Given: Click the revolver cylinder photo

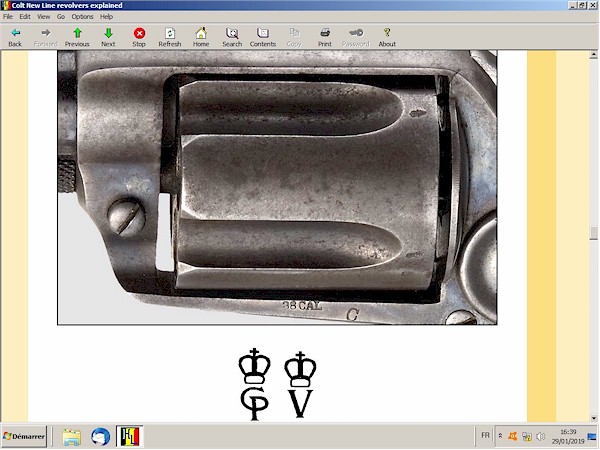Looking at the screenshot, I should [x=277, y=188].
